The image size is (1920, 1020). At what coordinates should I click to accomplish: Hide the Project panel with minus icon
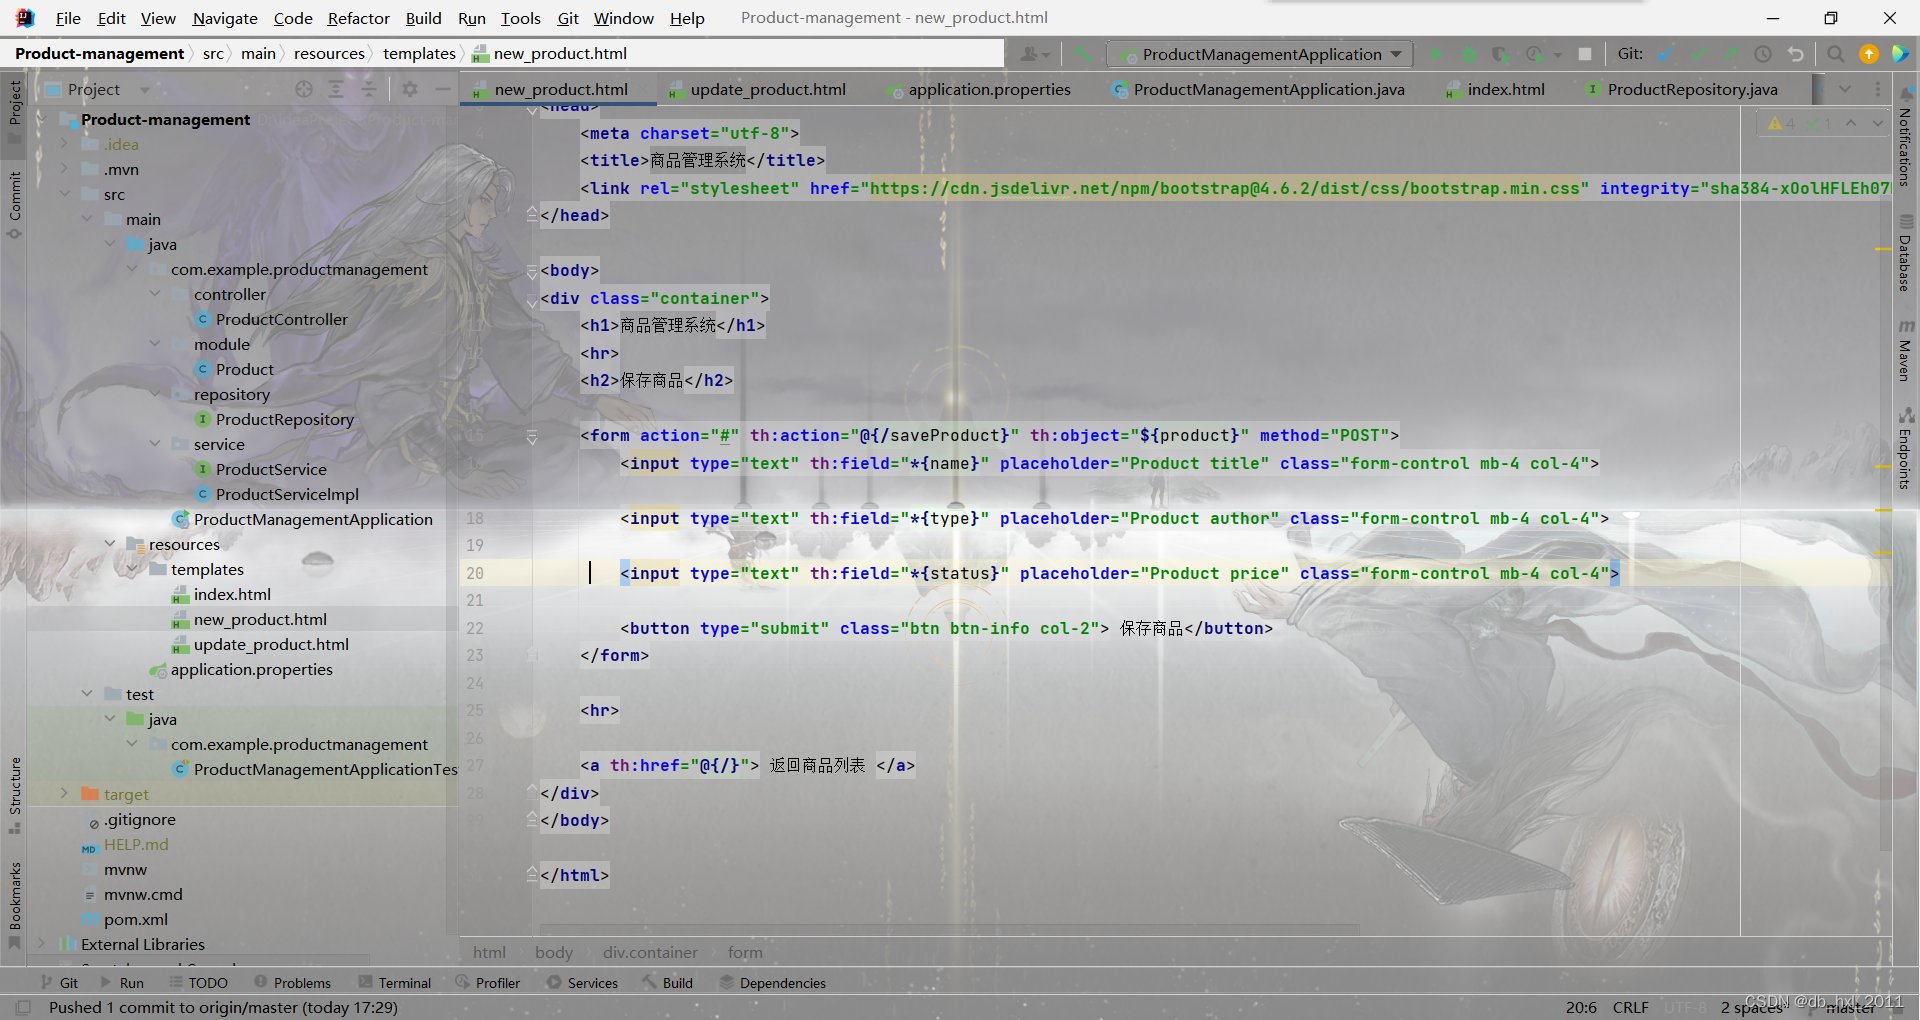442,89
